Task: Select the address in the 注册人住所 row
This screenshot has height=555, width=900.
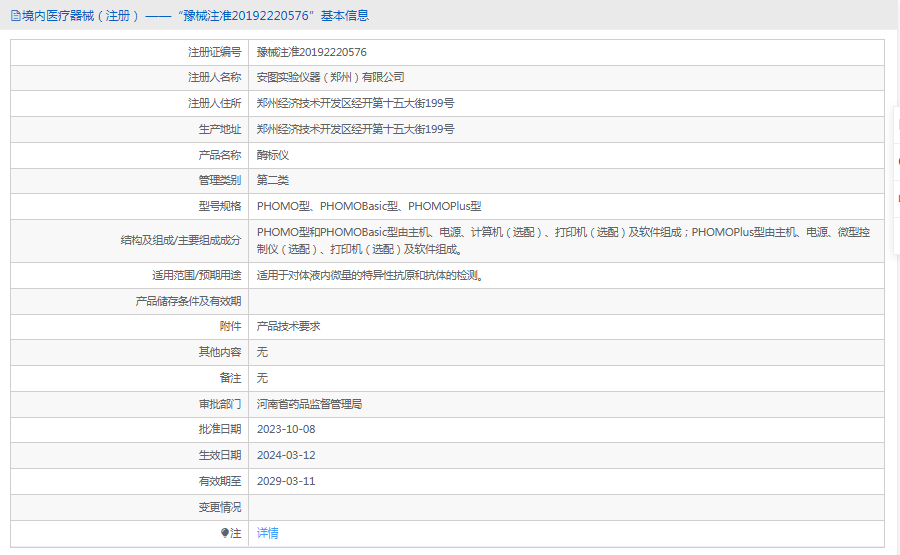Action: tap(355, 103)
